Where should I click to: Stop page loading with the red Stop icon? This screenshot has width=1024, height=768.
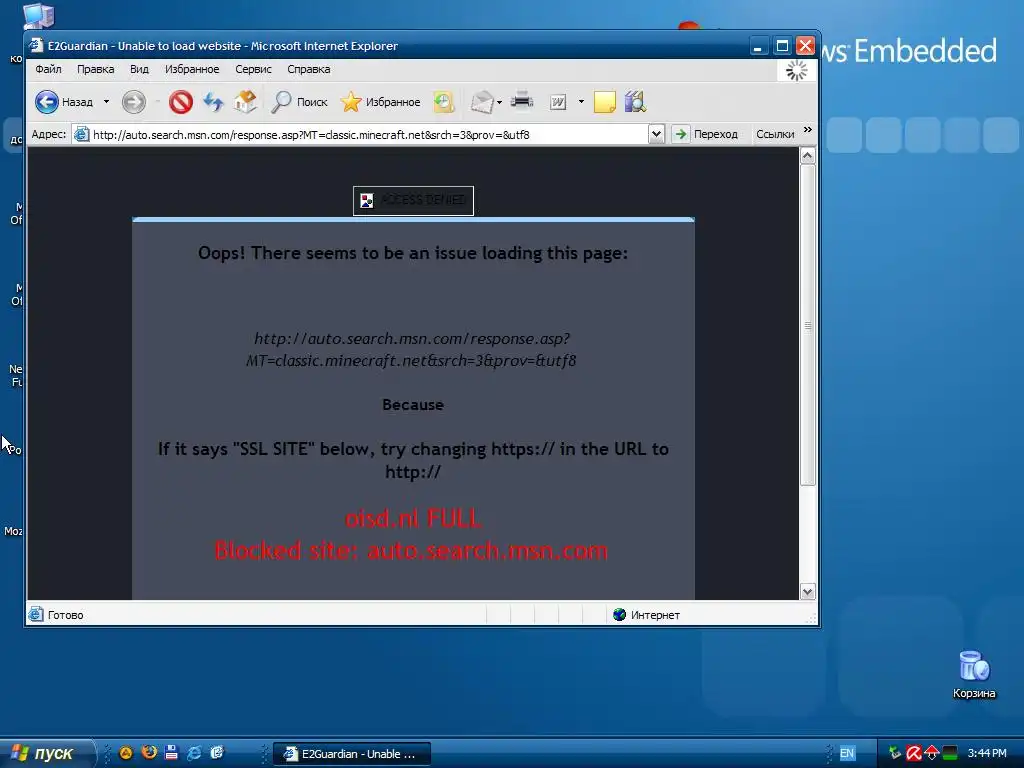[x=181, y=102]
